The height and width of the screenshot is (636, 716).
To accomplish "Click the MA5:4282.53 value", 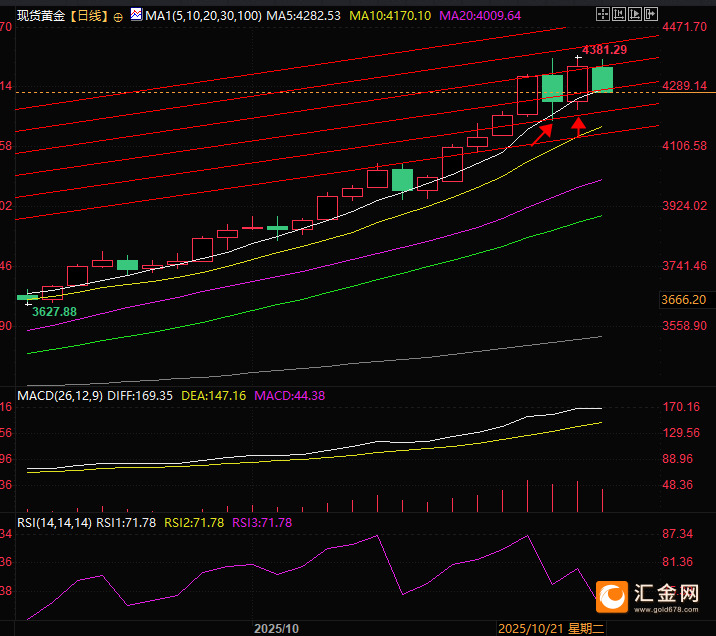I will click(304, 16).
